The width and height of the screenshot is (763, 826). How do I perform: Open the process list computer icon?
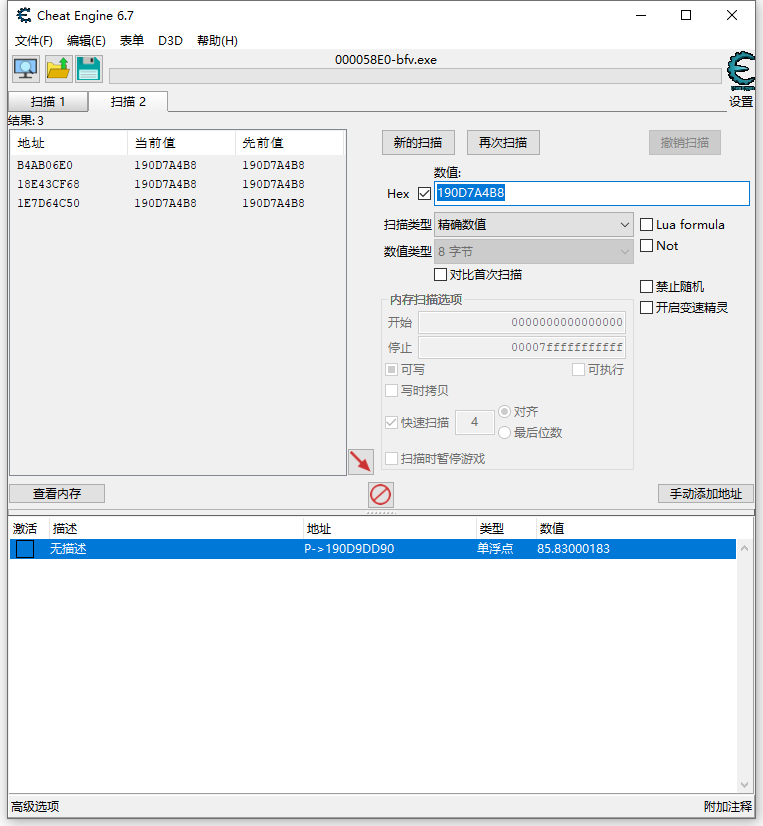click(x=26, y=69)
